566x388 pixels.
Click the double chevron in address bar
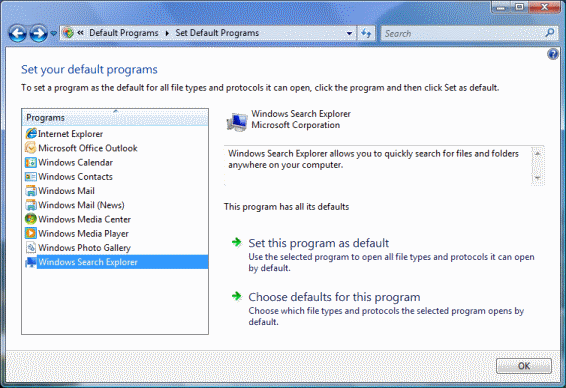(80, 33)
